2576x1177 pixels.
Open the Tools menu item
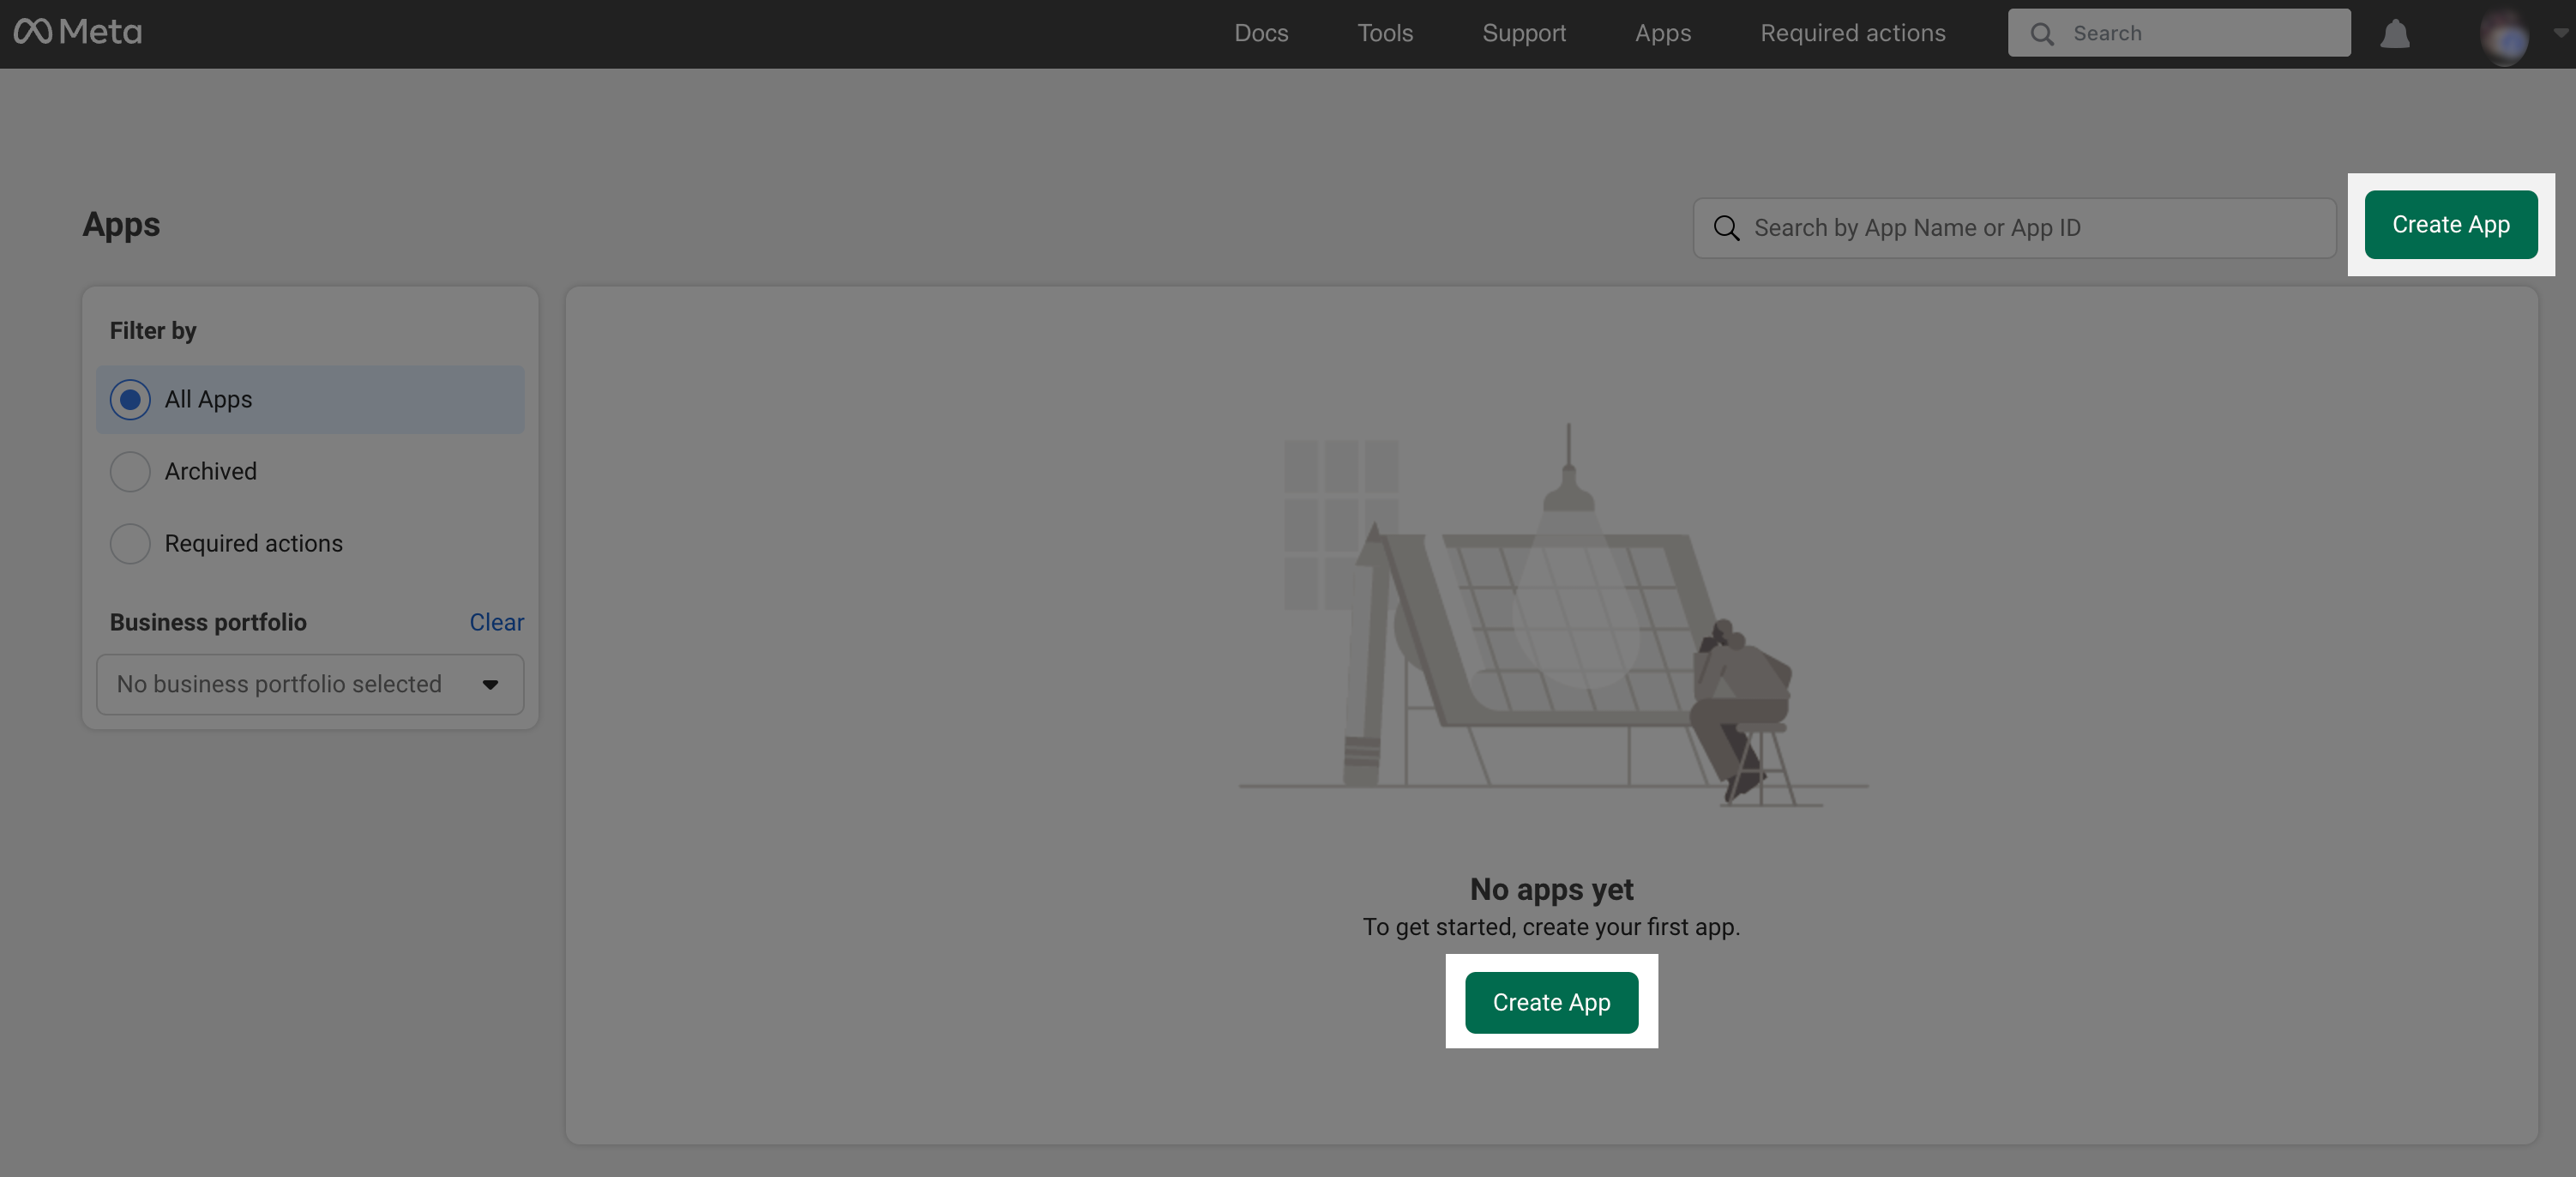click(x=1385, y=33)
